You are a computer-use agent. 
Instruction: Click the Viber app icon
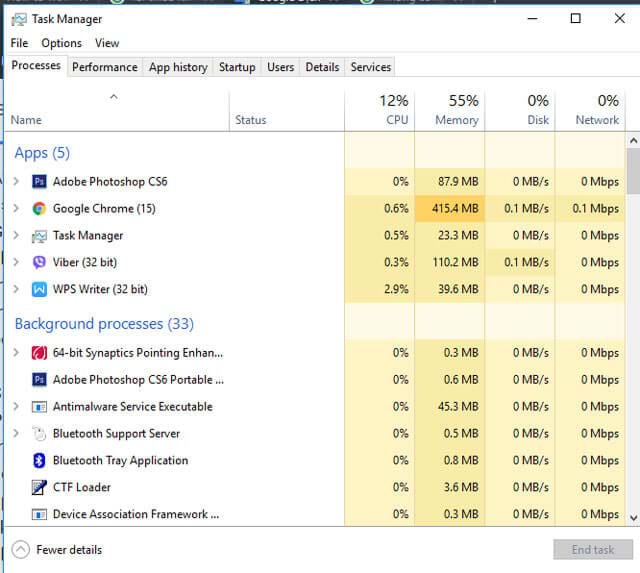pos(39,262)
